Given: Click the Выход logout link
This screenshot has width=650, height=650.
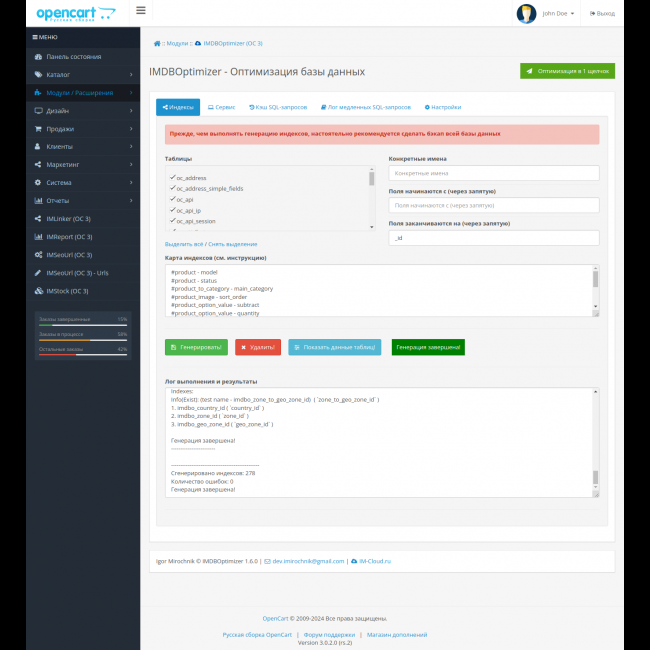Looking at the screenshot, I should pos(602,13).
